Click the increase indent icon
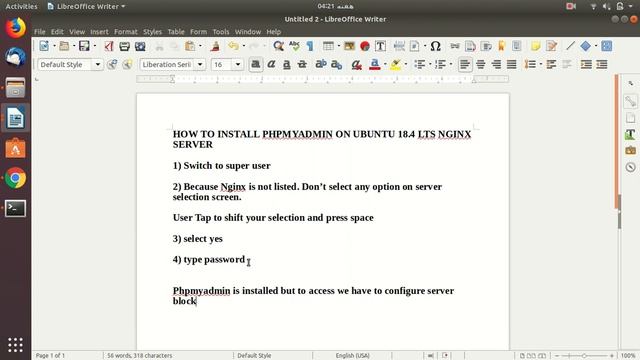The image size is (640, 360). pyautogui.click(x=586, y=64)
